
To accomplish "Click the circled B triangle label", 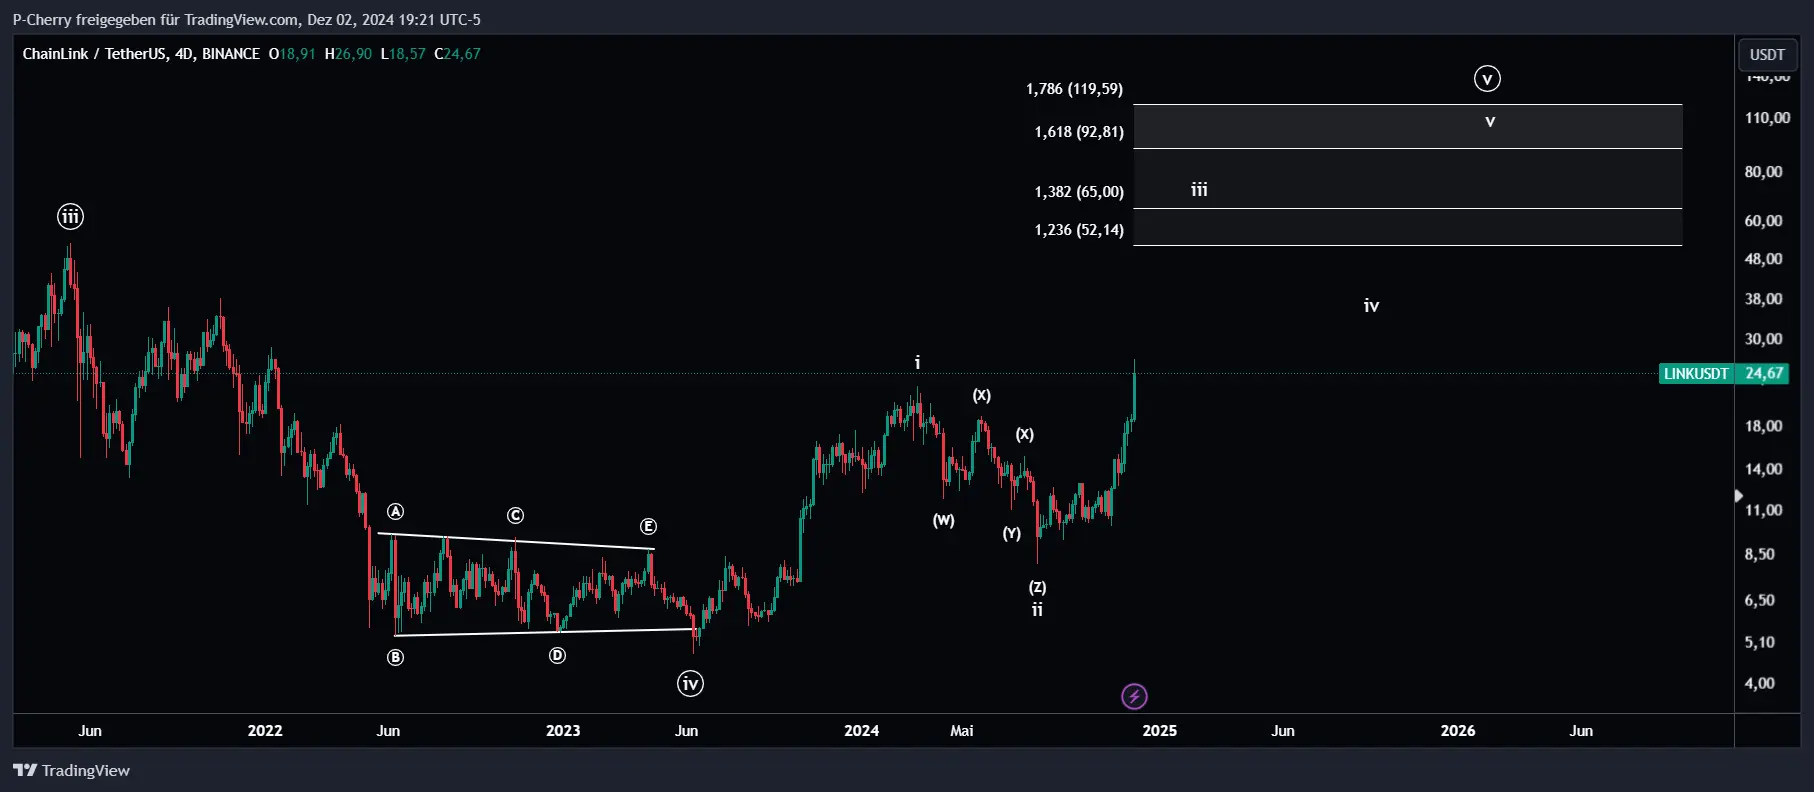I will (396, 657).
